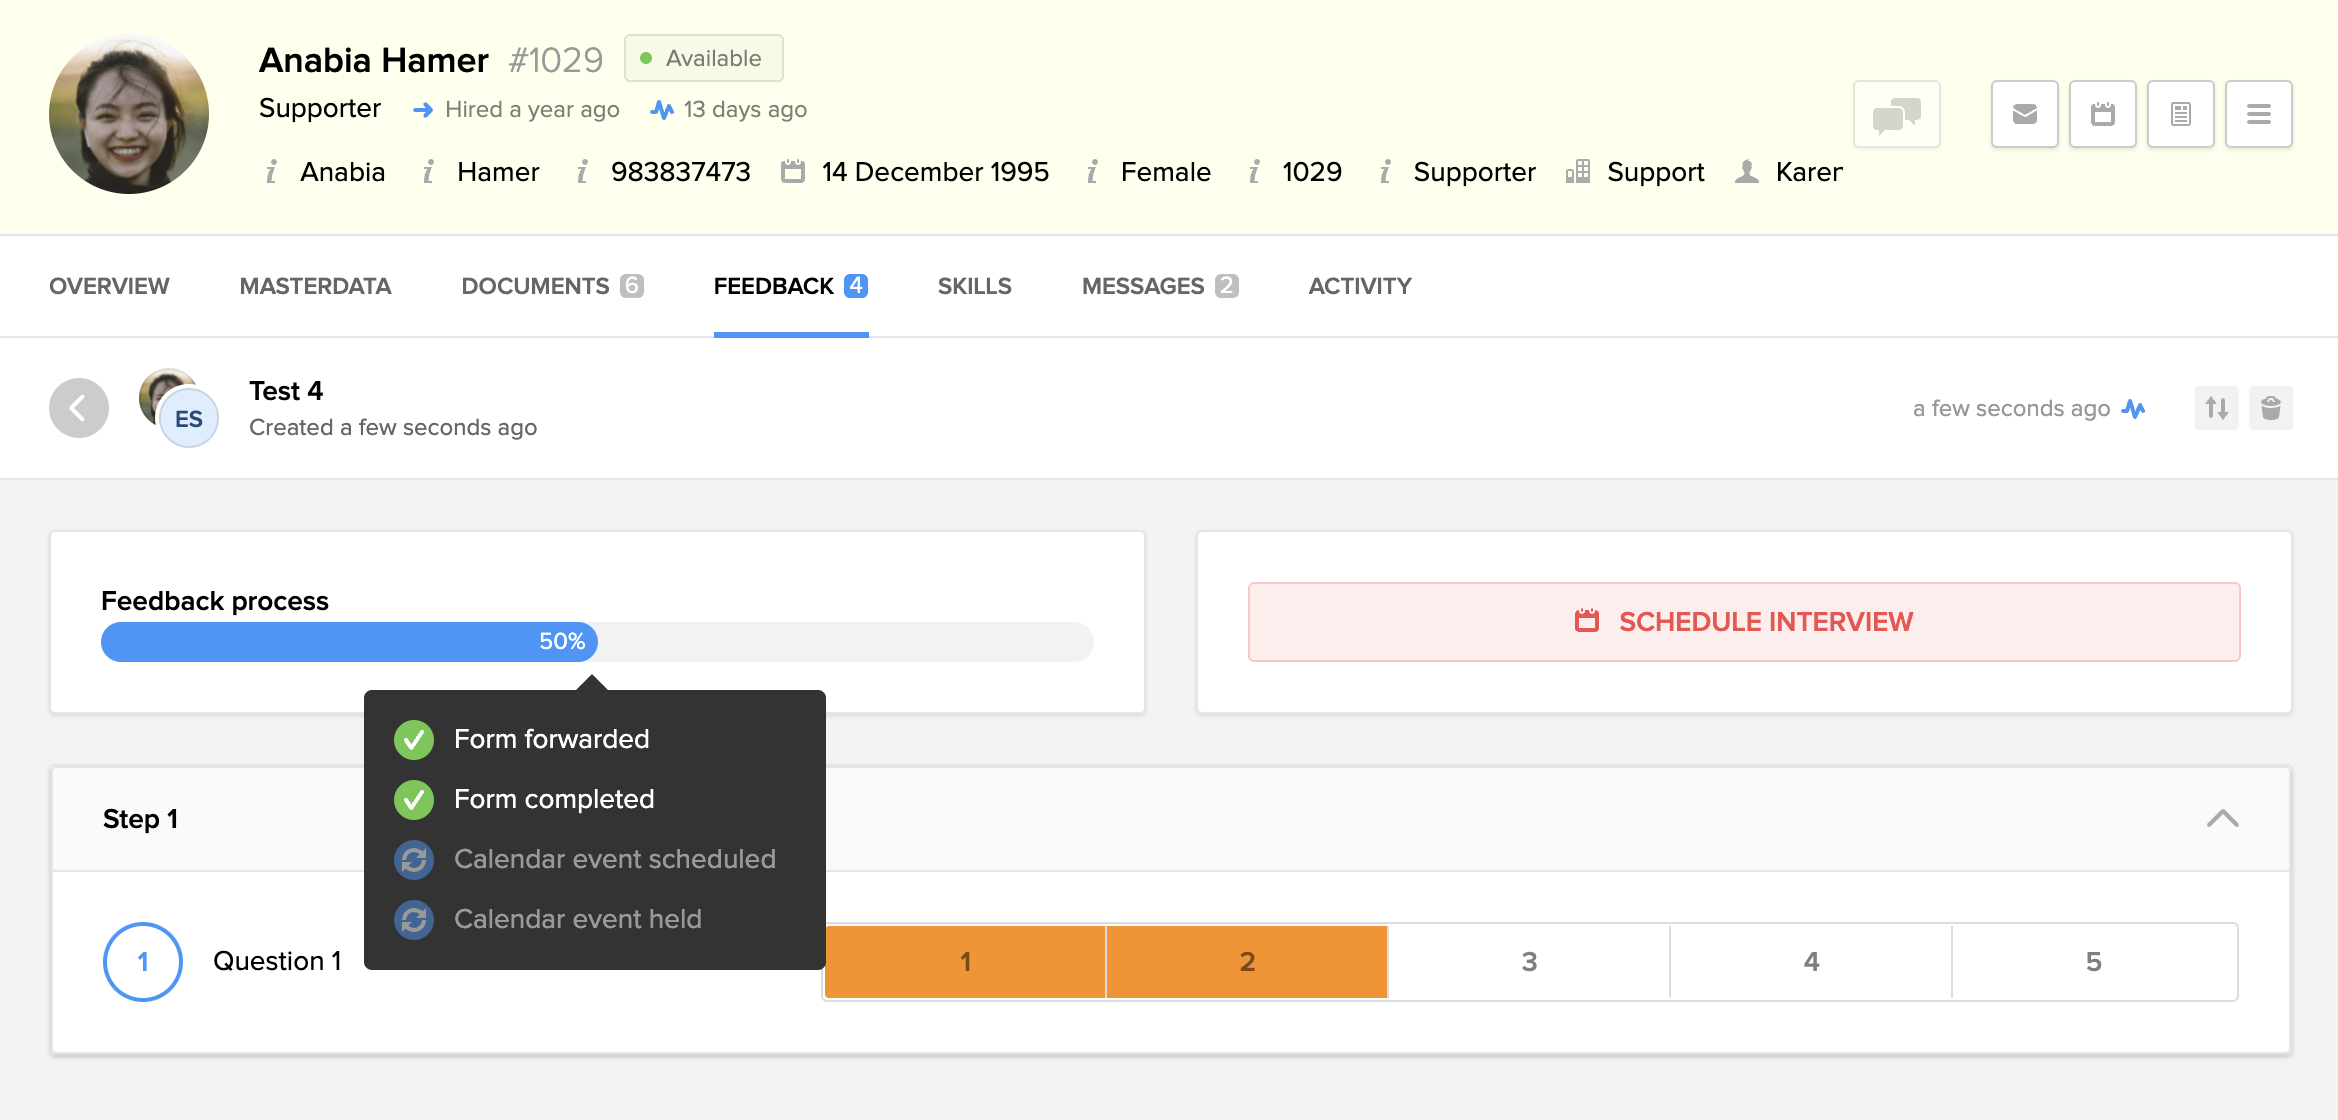
Task: Delete Test 4 with trash icon
Action: pos(2270,408)
